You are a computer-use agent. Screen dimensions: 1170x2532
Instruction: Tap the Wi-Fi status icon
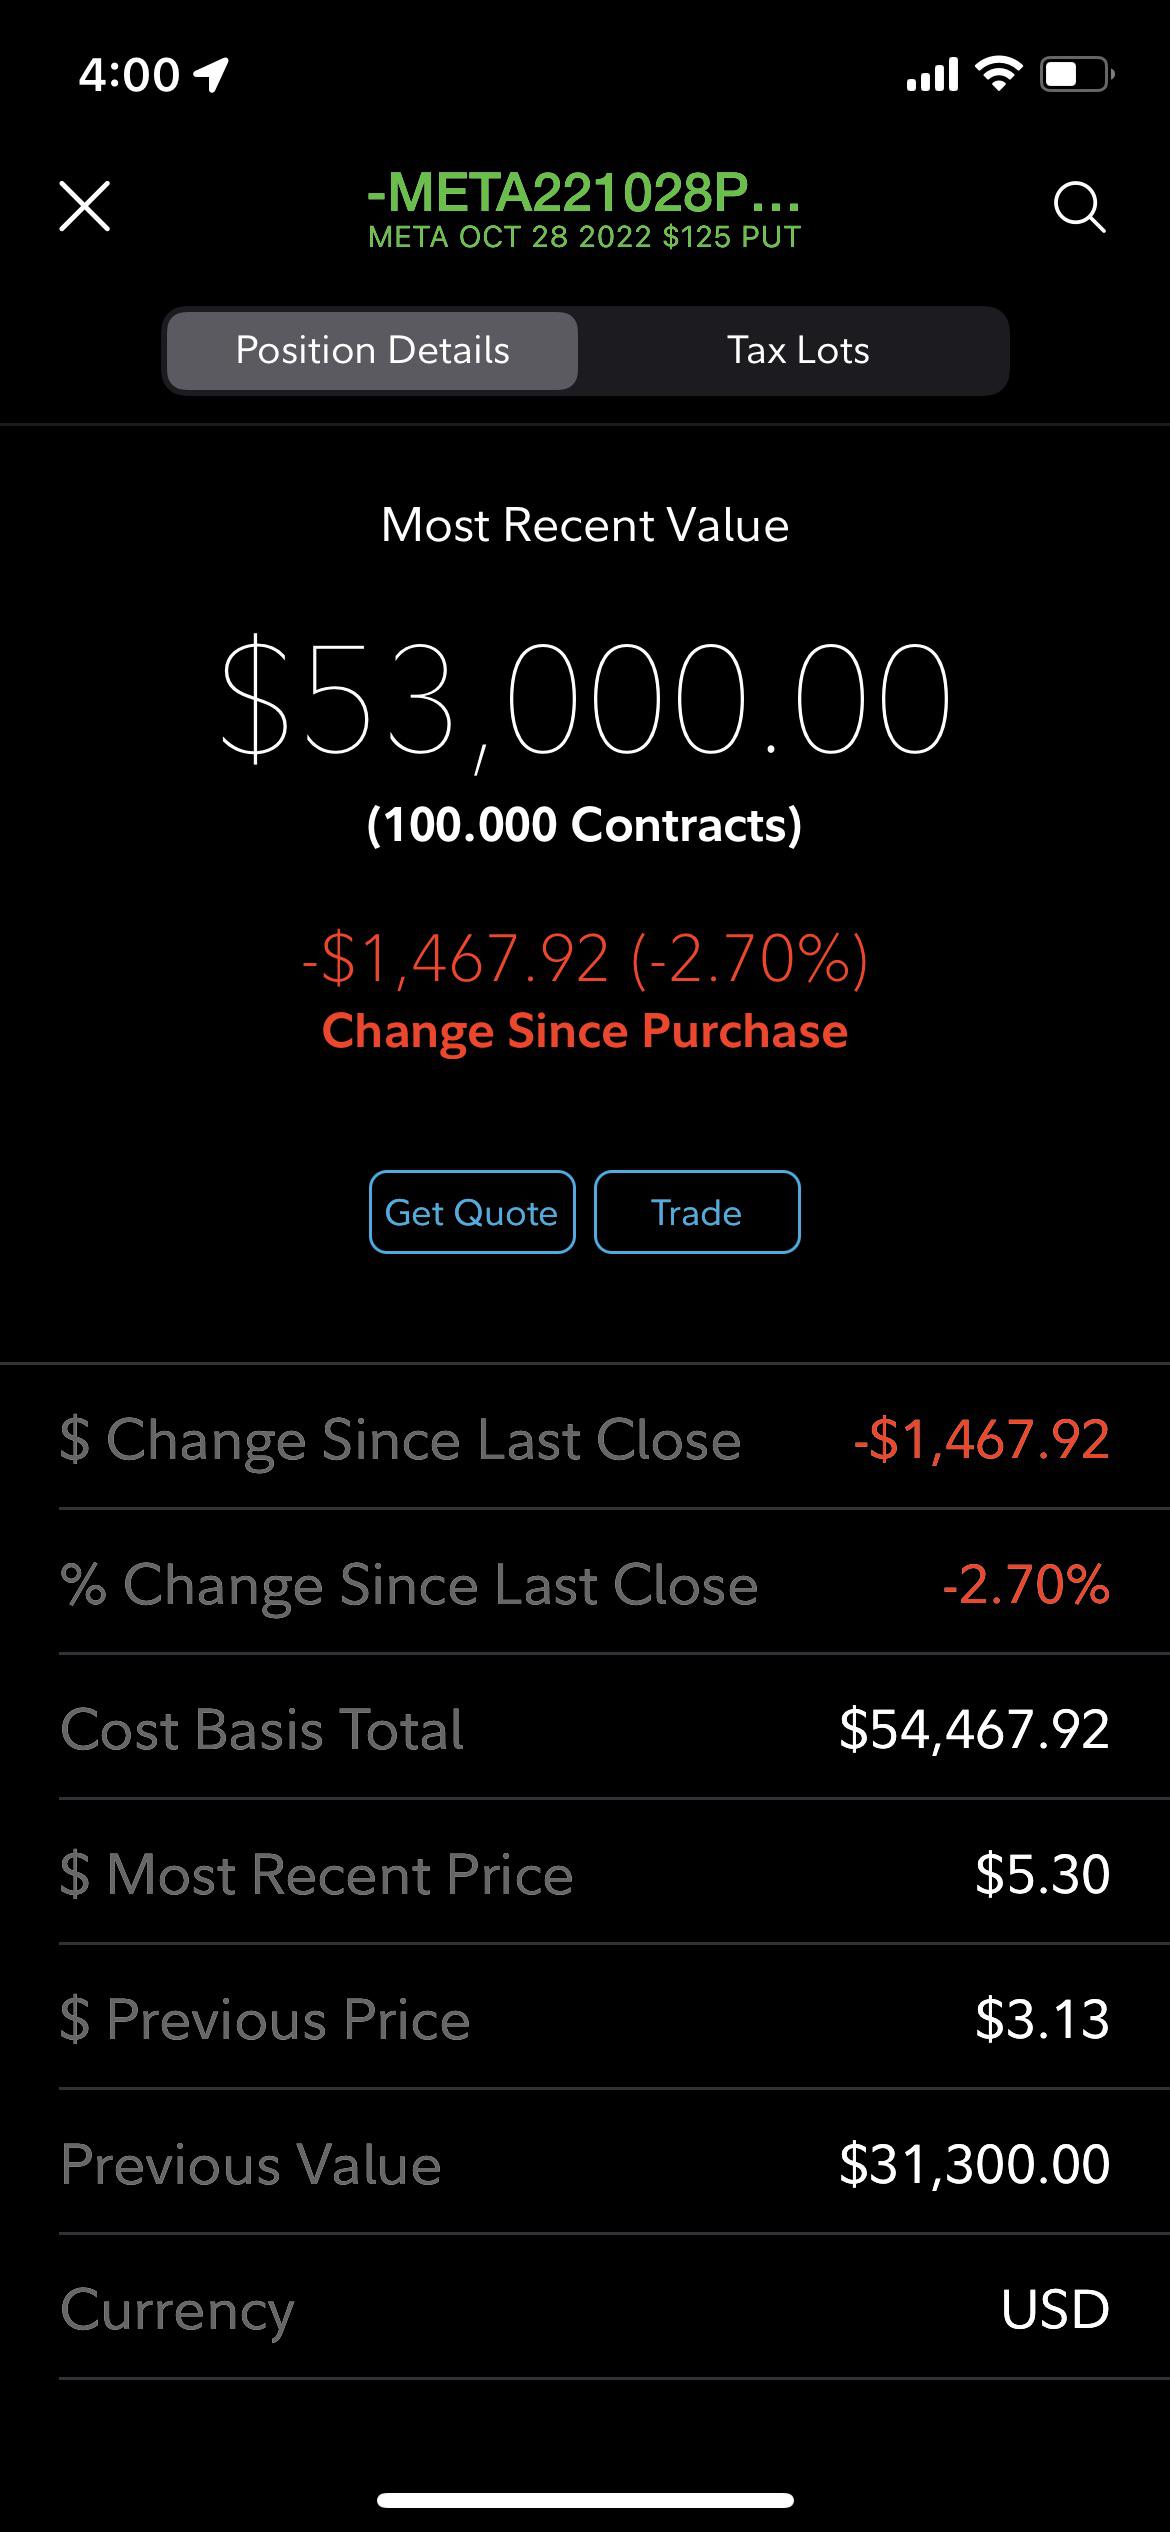pos(997,74)
